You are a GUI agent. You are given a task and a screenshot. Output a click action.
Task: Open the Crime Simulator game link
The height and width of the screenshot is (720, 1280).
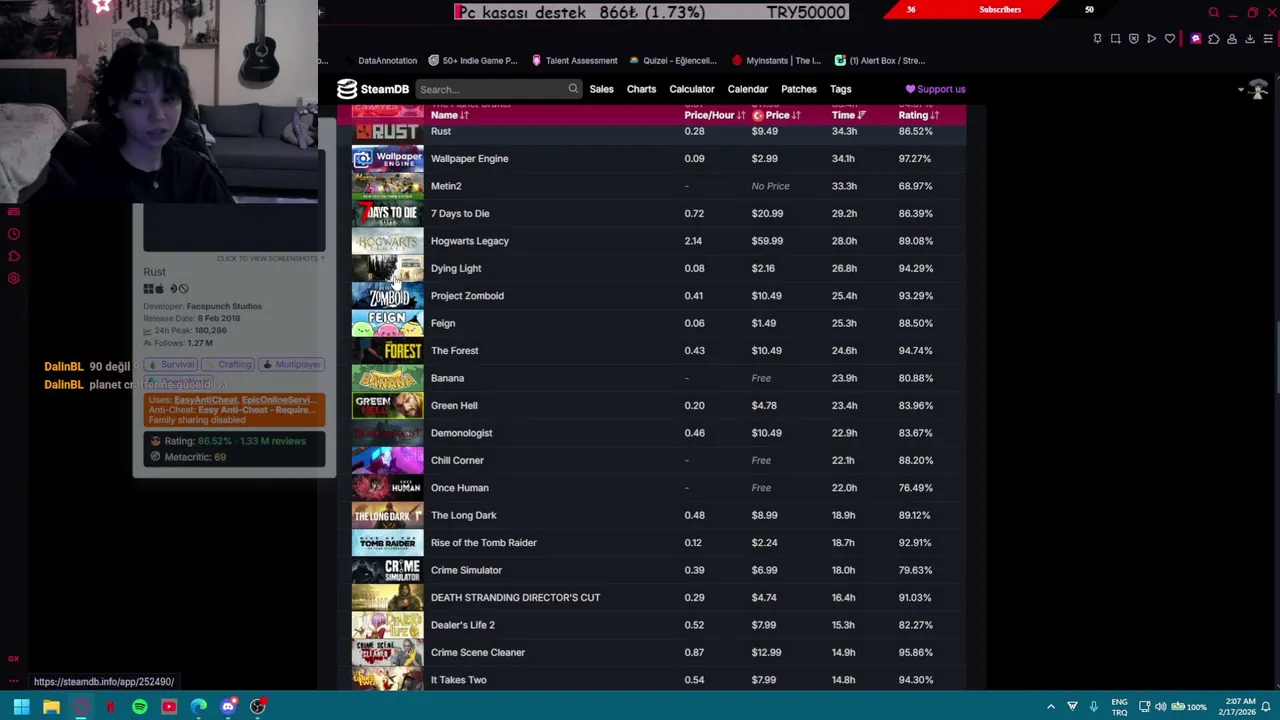[x=466, y=570]
